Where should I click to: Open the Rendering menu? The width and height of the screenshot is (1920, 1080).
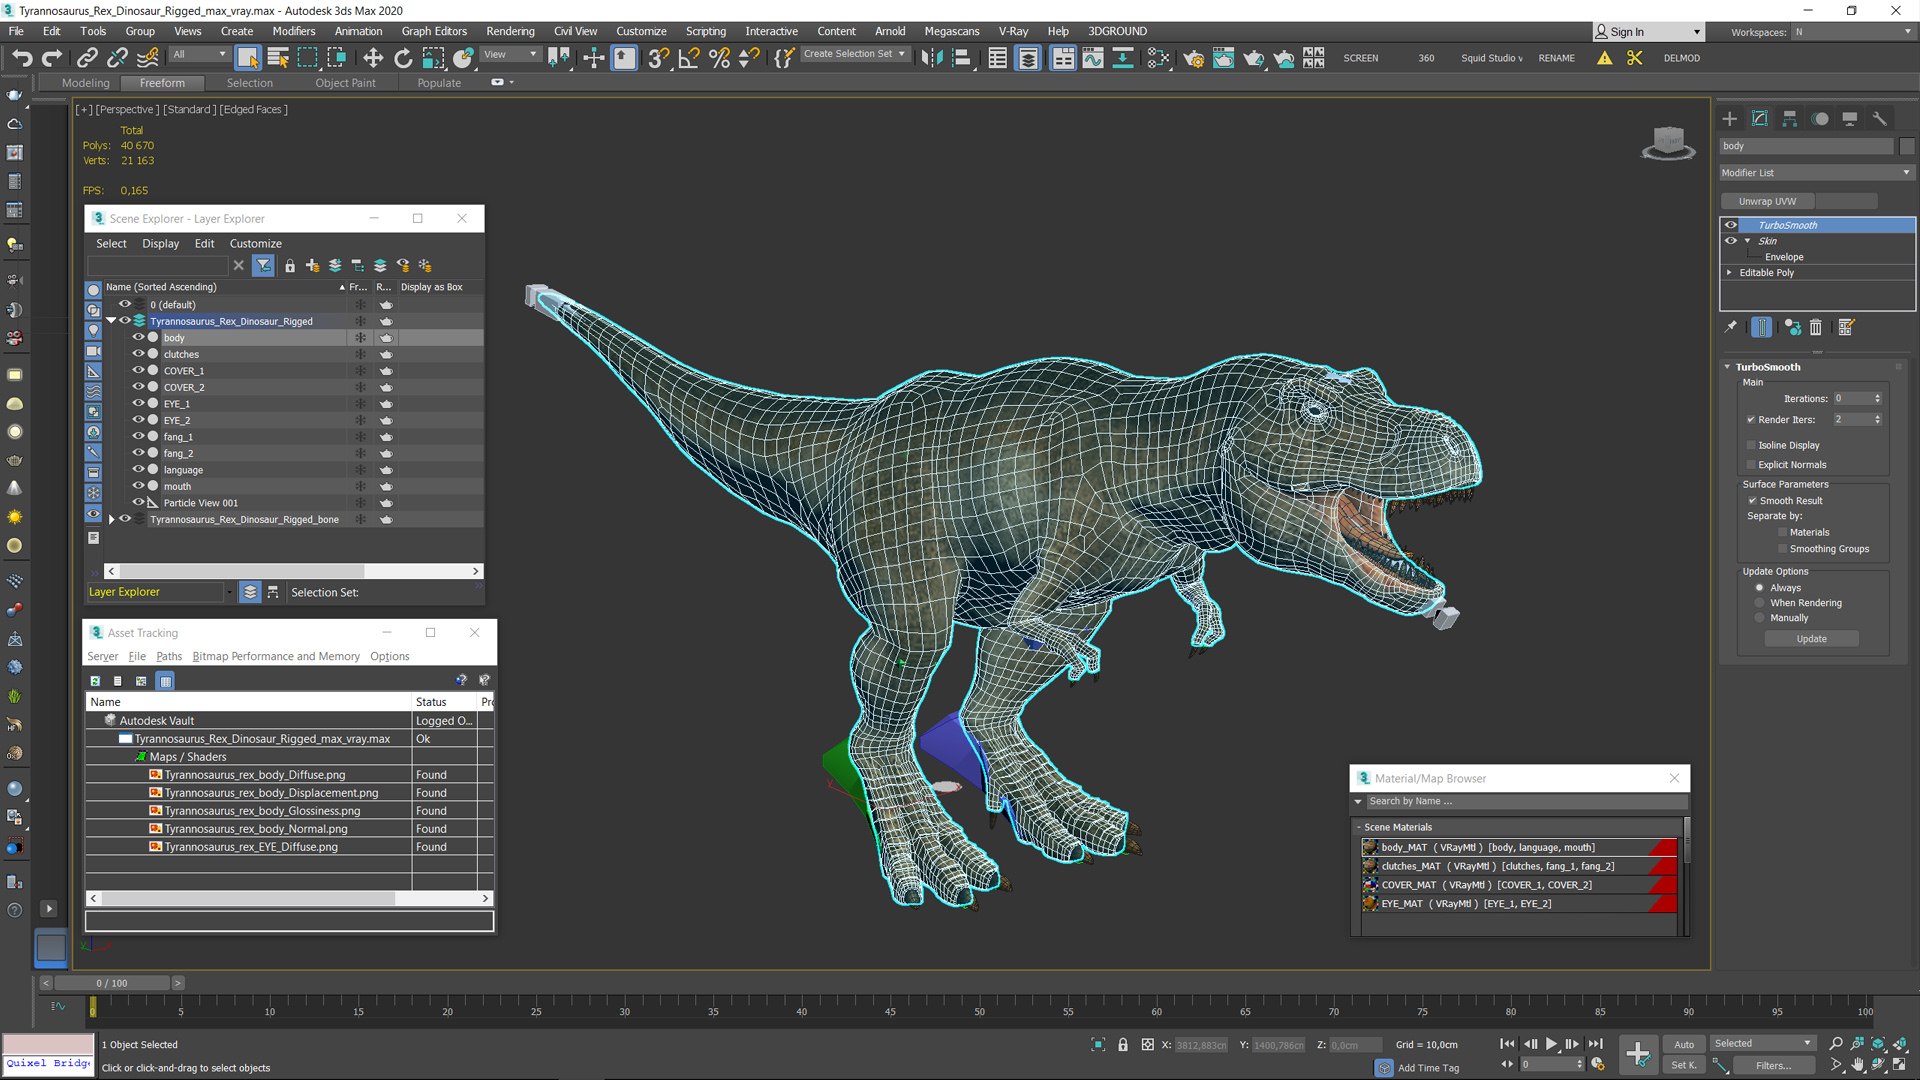click(x=510, y=31)
